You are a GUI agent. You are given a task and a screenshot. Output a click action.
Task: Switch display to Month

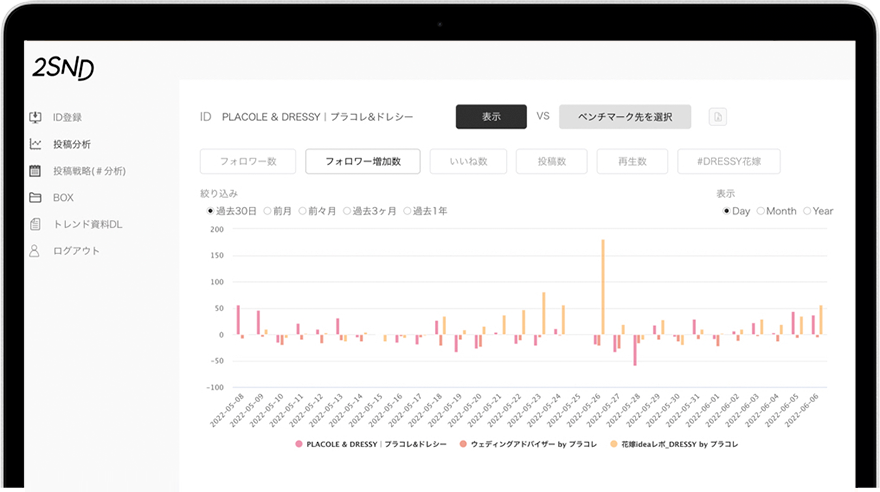pos(761,211)
